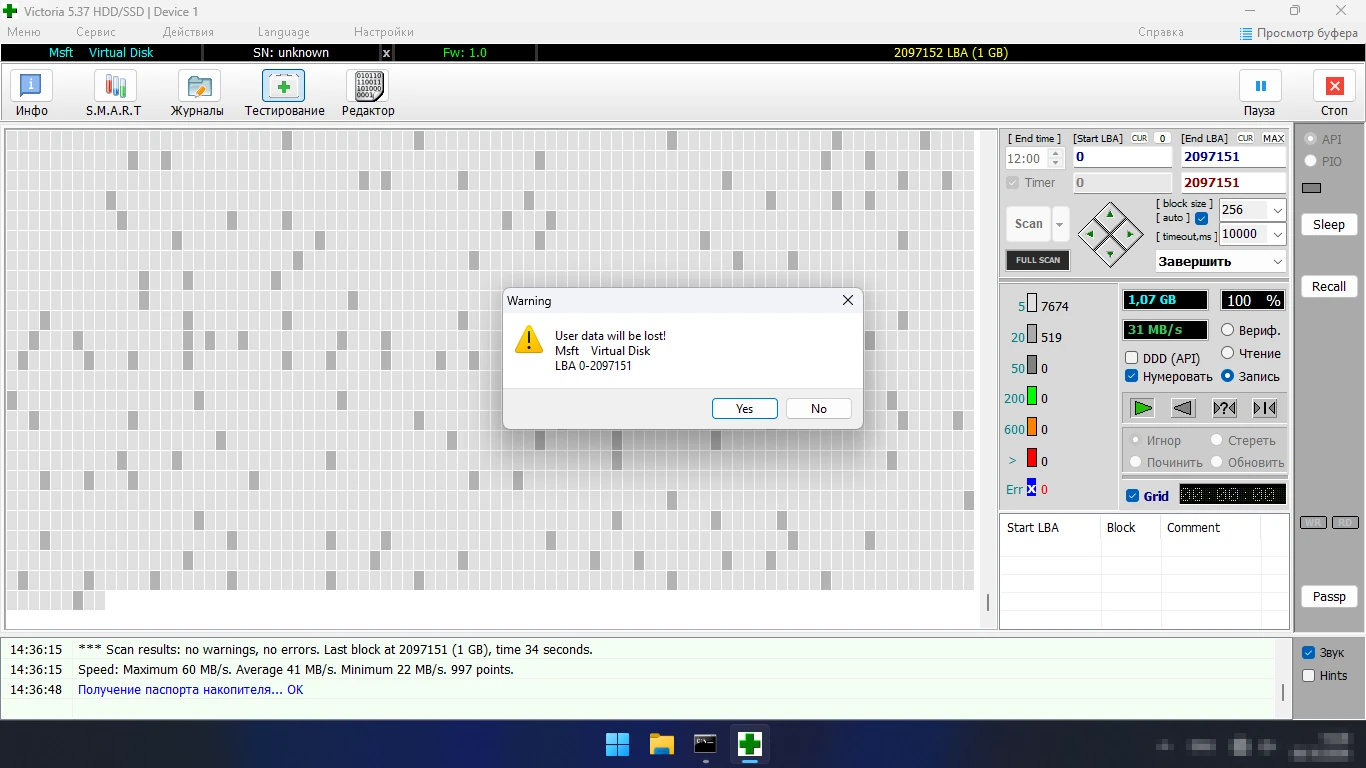Switch to the Тестирование testing view

point(284,94)
